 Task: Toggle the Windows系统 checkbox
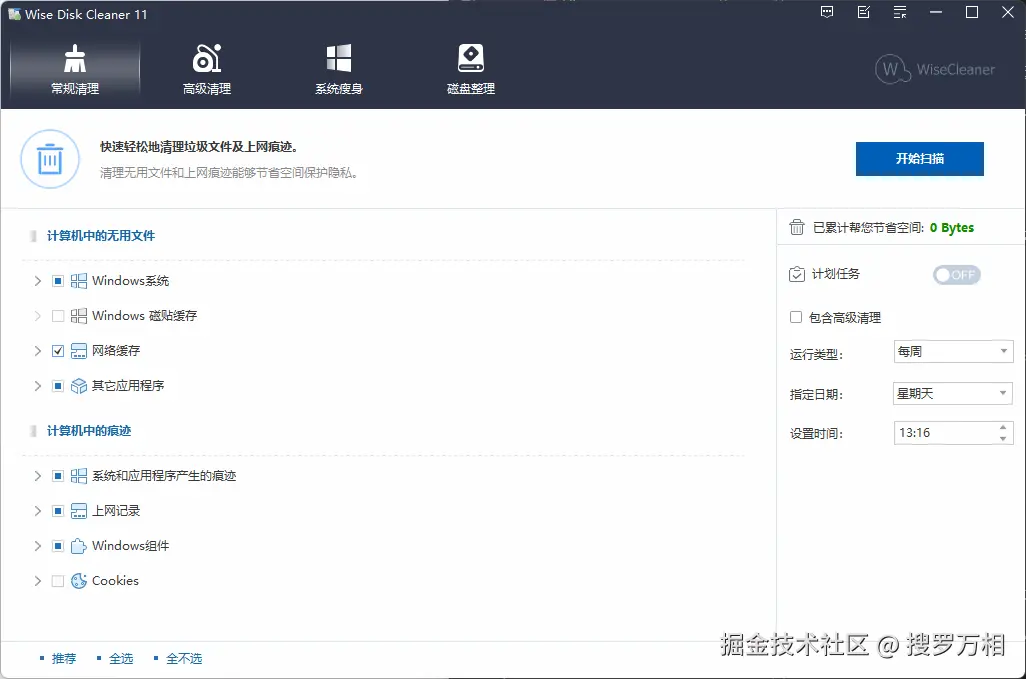click(58, 281)
